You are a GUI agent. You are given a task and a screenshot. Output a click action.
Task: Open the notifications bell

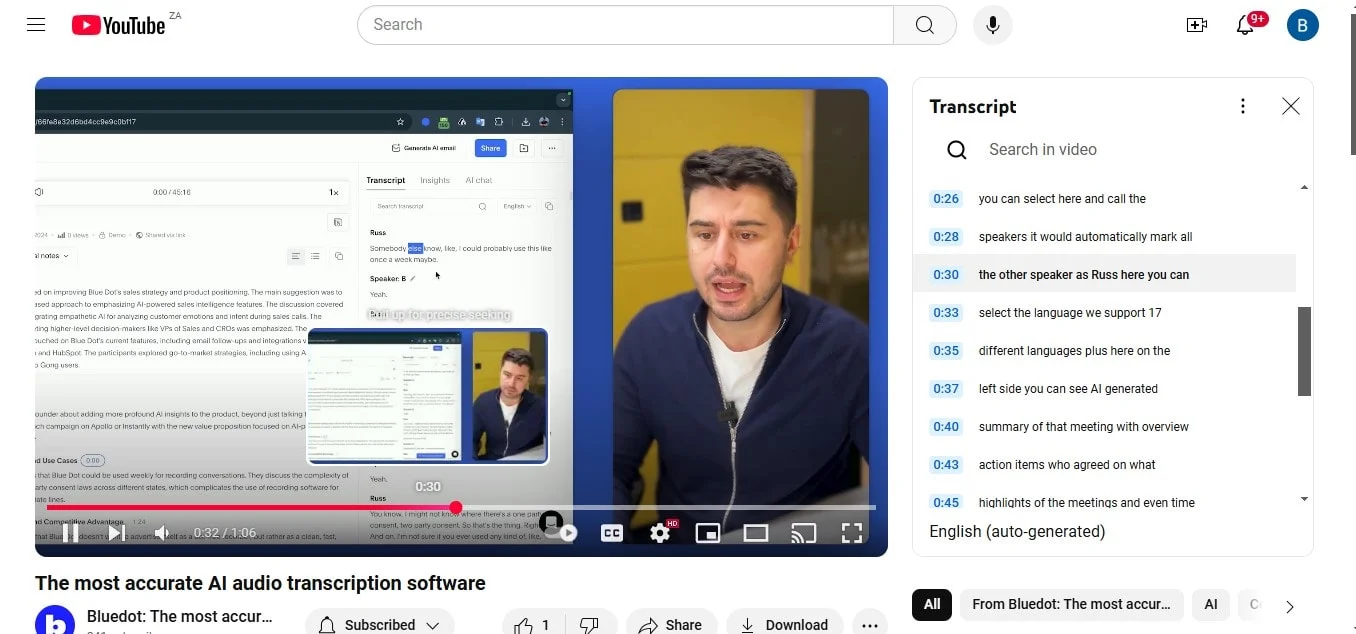(x=1245, y=25)
